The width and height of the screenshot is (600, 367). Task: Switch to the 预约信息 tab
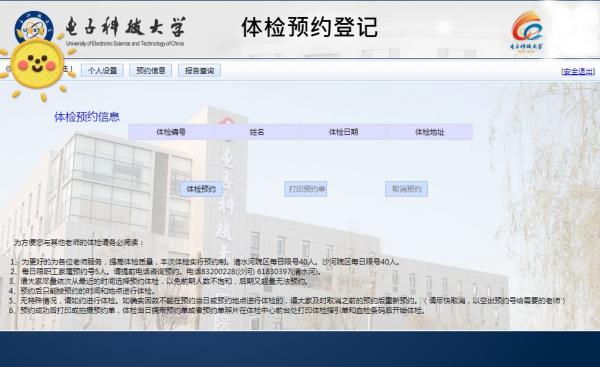(x=151, y=70)
